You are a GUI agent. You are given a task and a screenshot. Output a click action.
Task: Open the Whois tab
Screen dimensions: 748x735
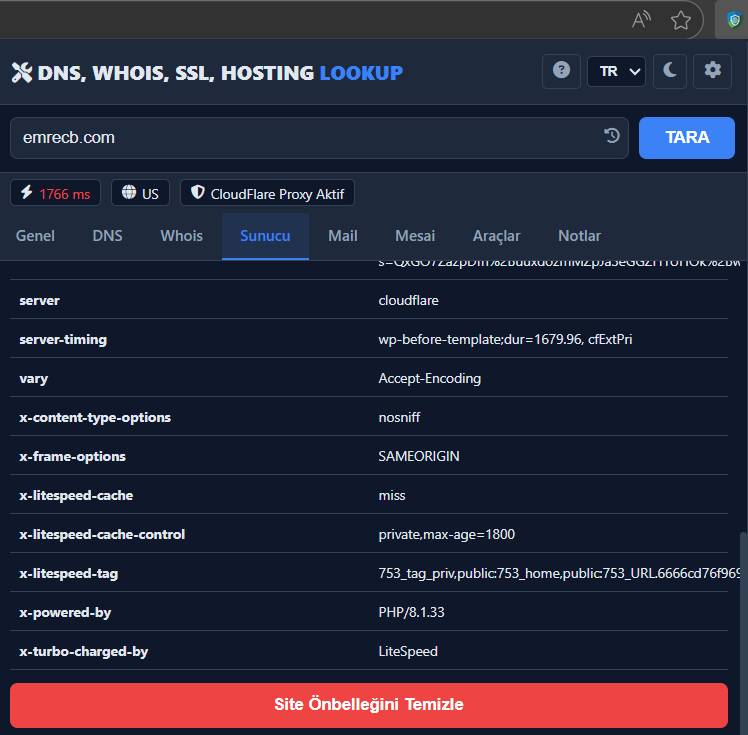[x=181, y=236]
